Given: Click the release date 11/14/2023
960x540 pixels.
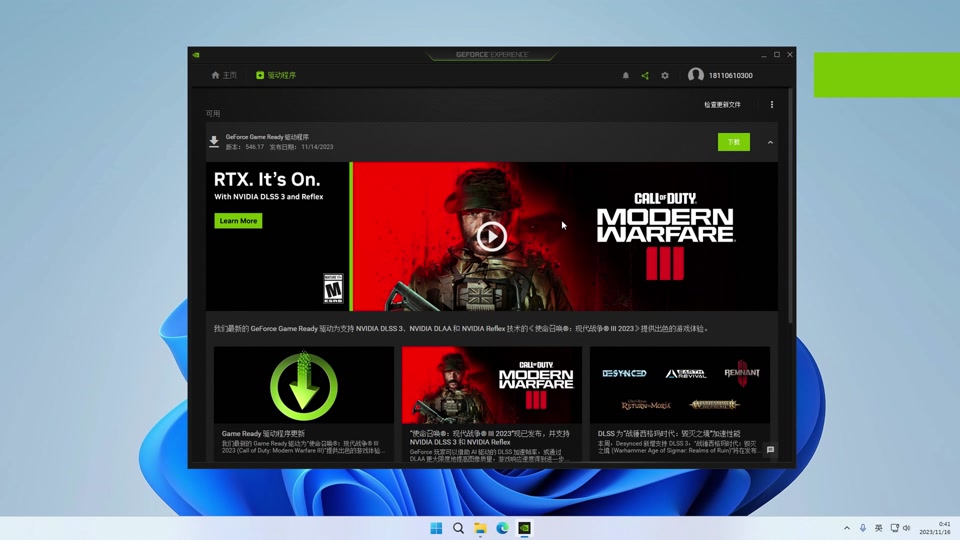Looking at the screenshot, I should tap(317, 147).
